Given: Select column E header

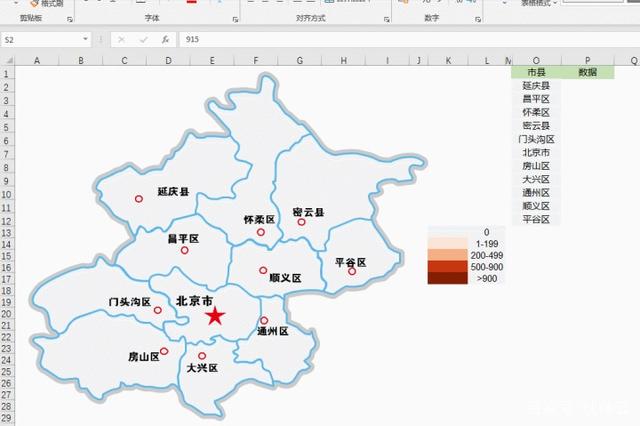Looking at the screenshot, I should (x=212, y=60).
